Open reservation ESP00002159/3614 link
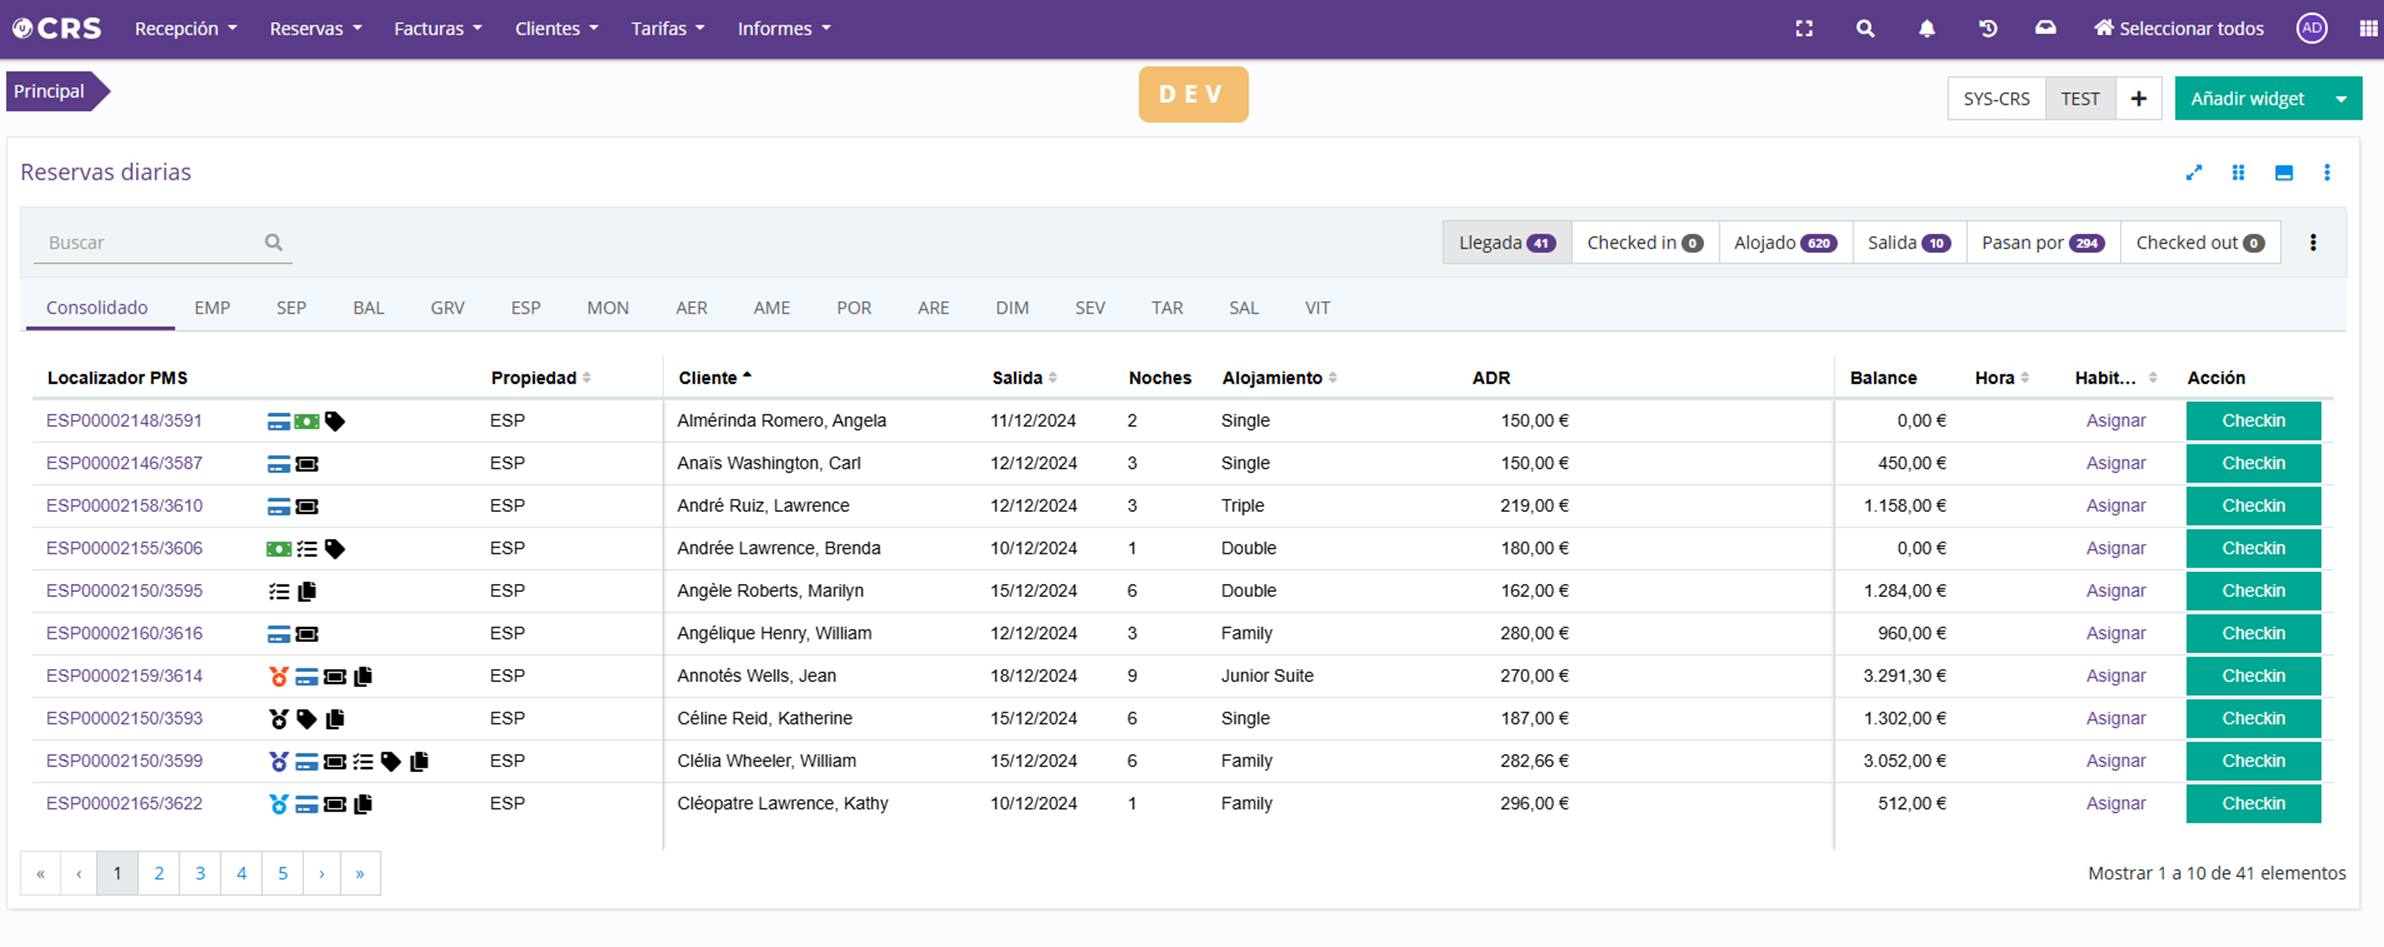Viewport: 2384px width, 947px height. (124, 676)
